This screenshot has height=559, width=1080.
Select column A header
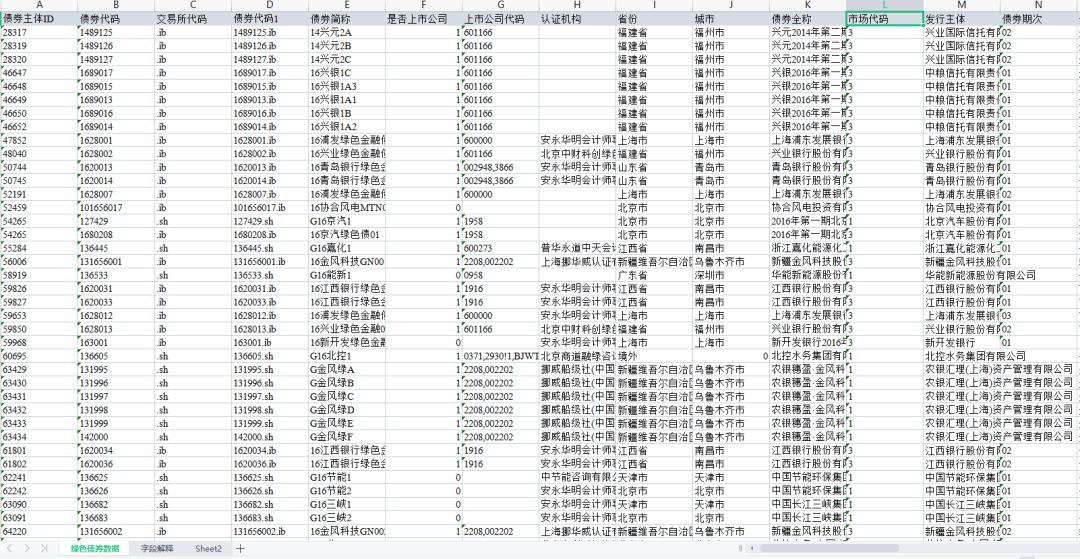(x=39, y=6)
